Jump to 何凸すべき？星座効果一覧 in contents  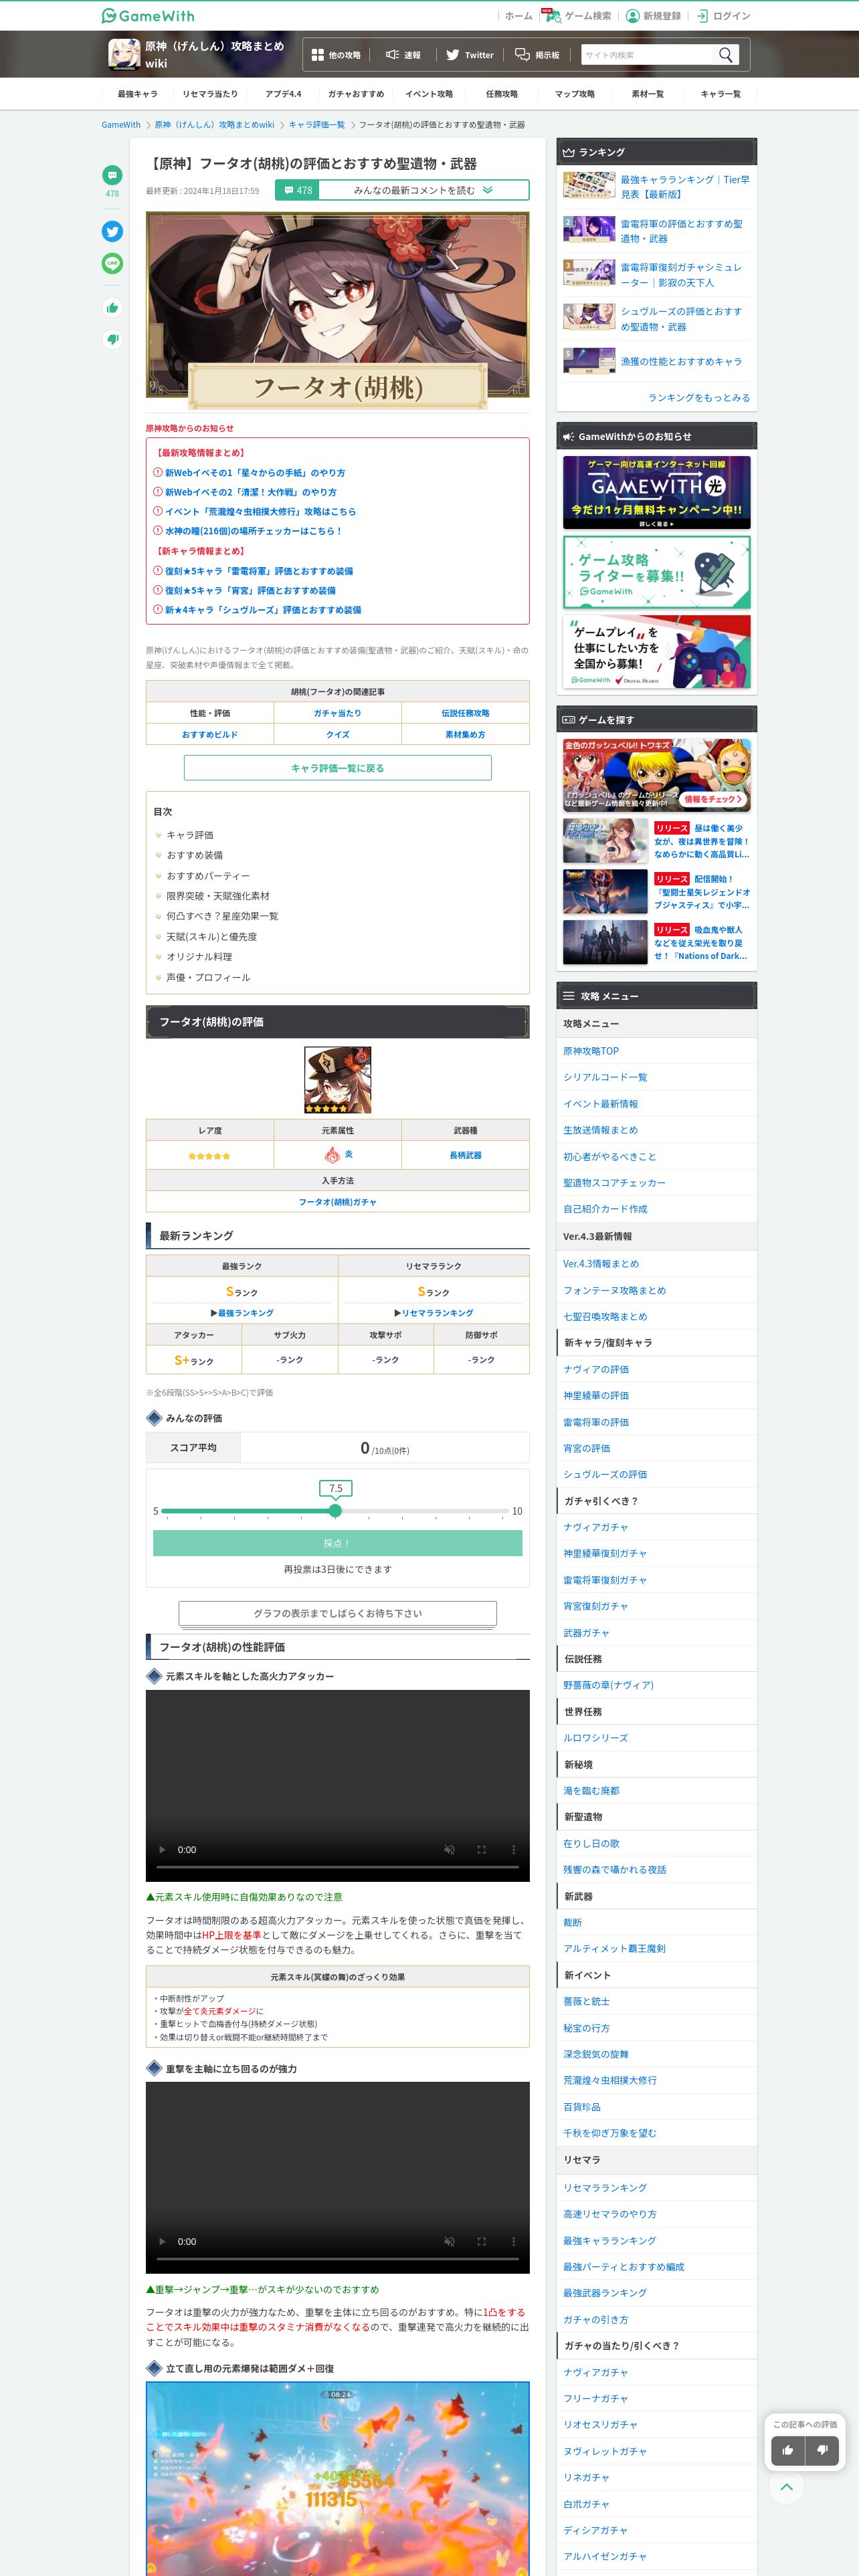pos(222,916)
